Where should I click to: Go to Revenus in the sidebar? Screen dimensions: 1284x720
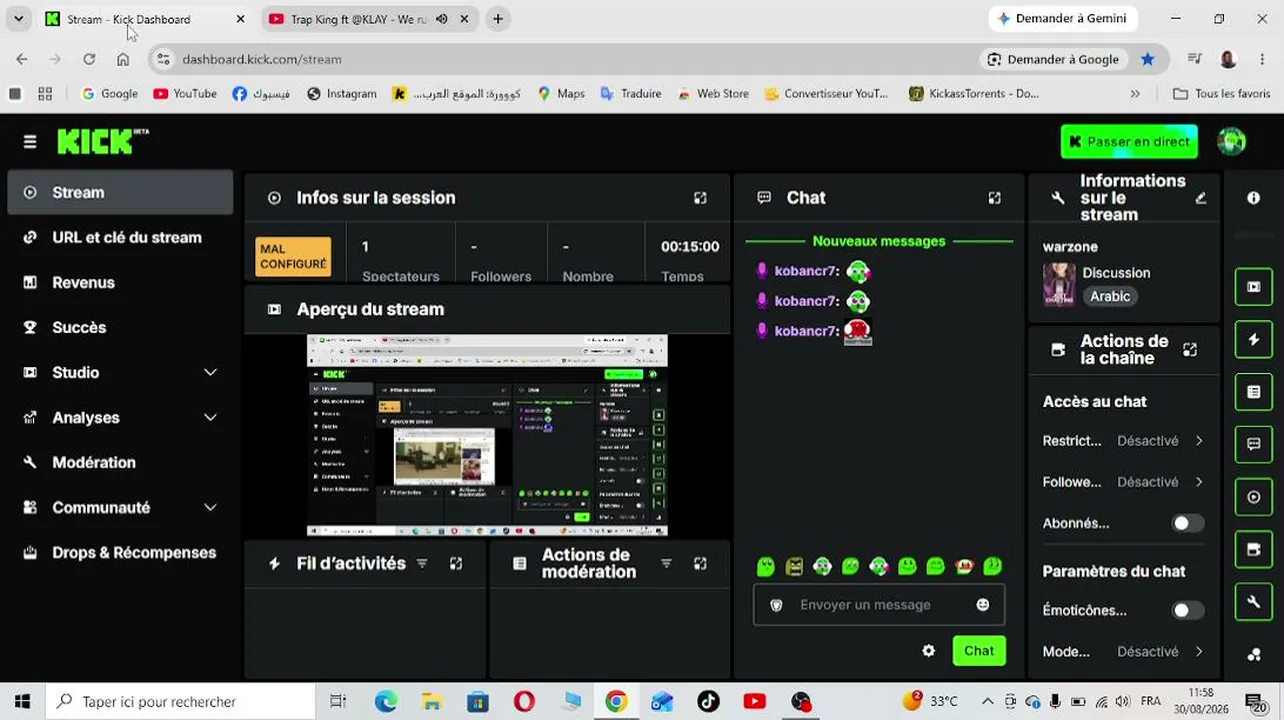pos(120,283)
